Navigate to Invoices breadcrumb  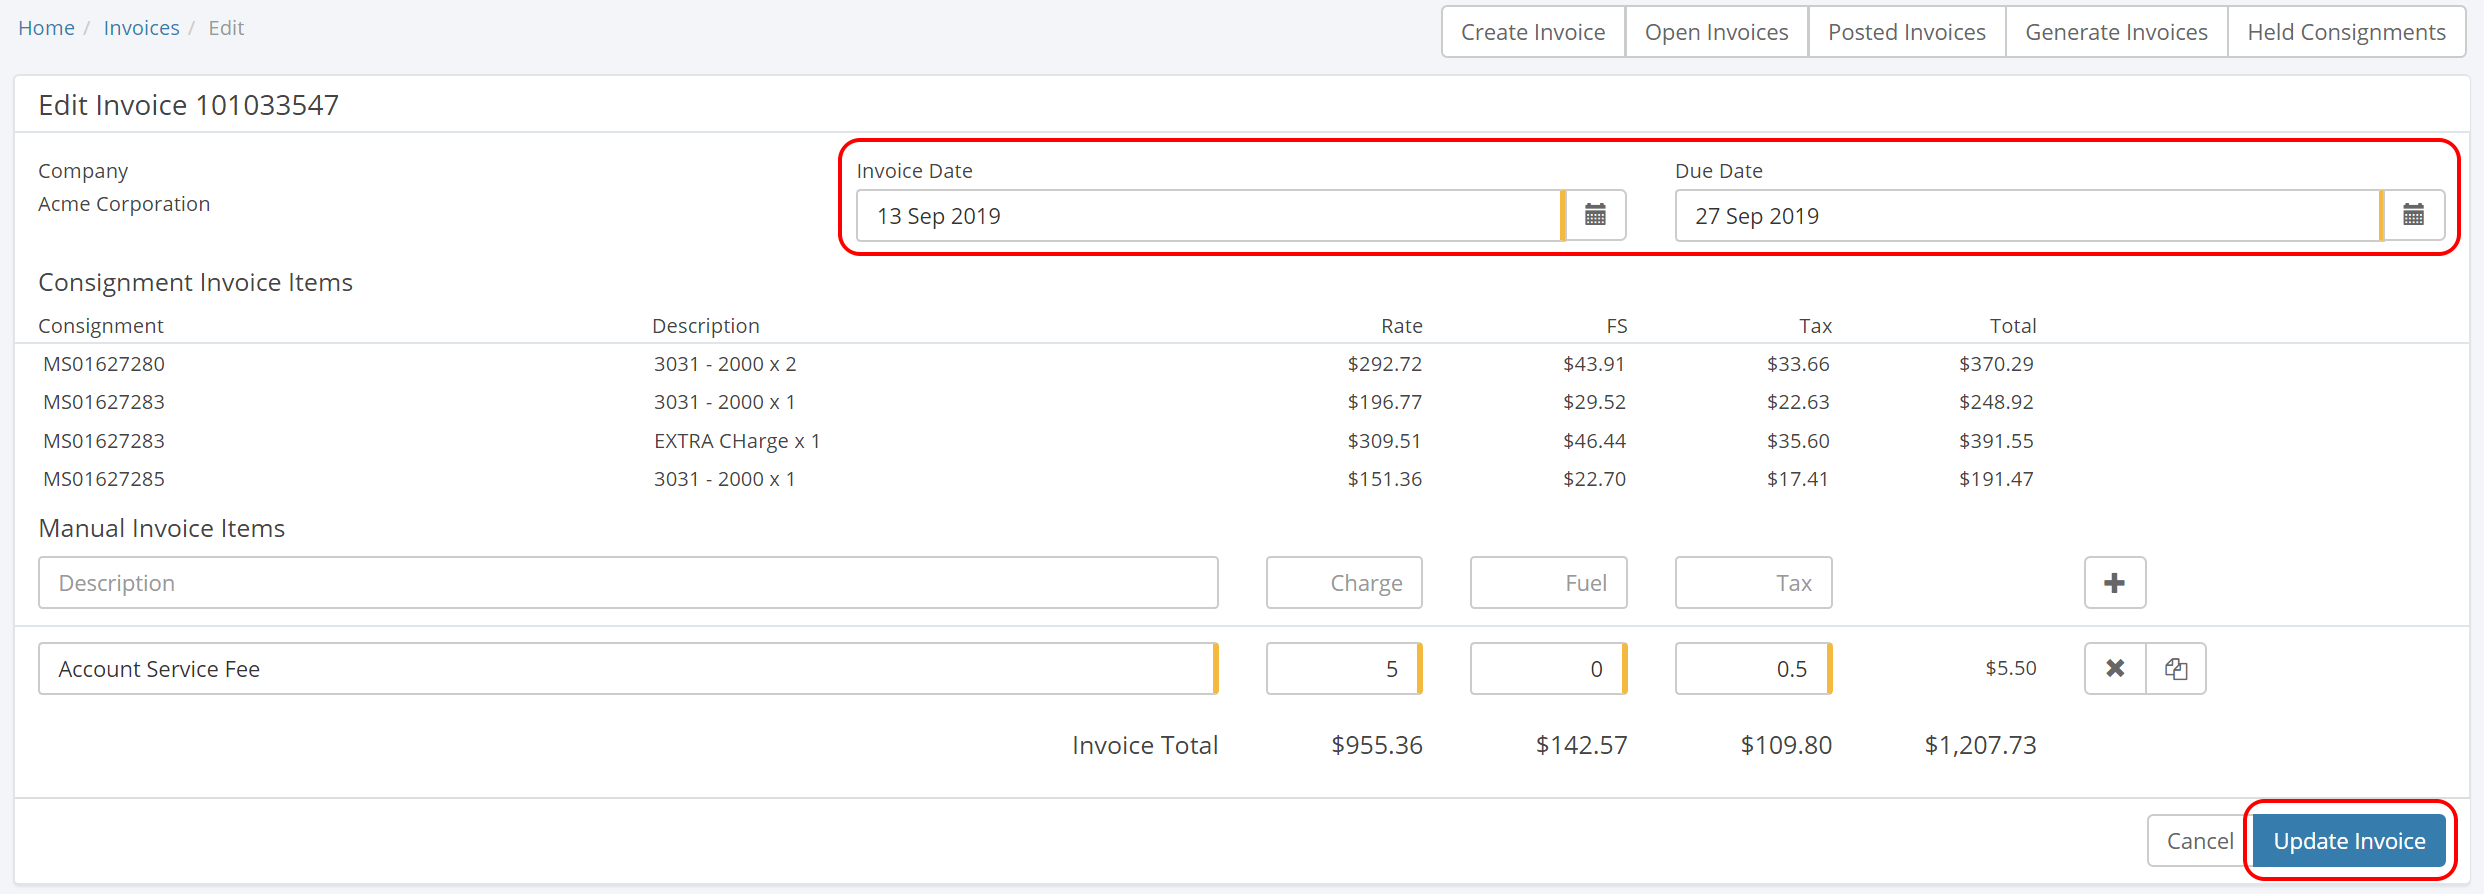coord(141,28)
